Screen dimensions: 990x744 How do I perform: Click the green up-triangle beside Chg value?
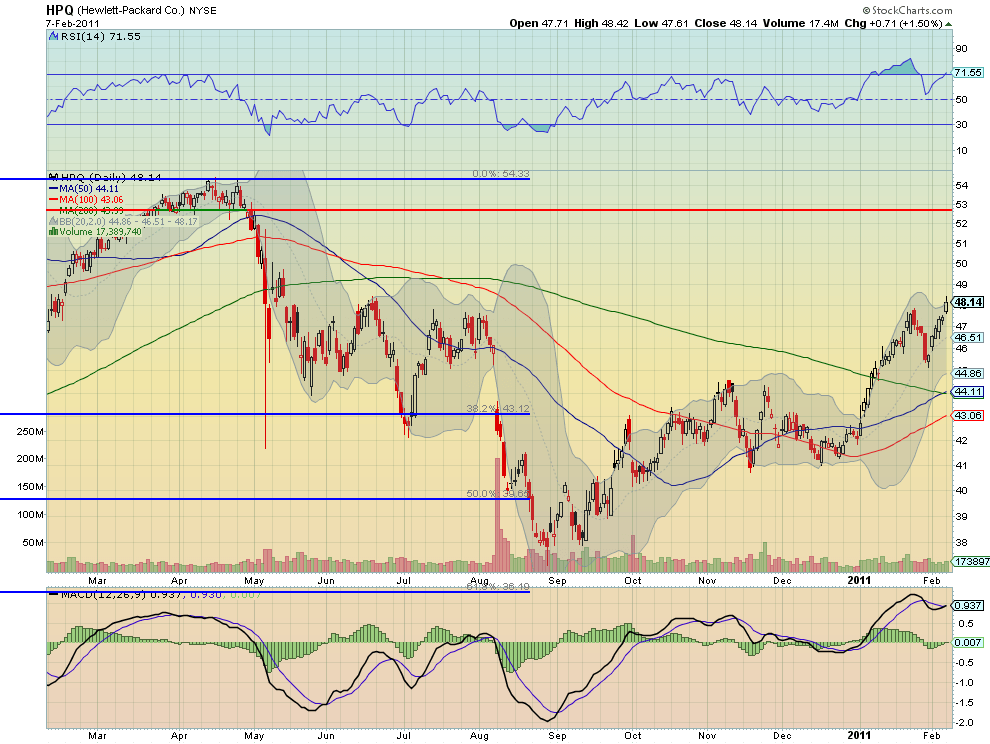pos(949,24)
